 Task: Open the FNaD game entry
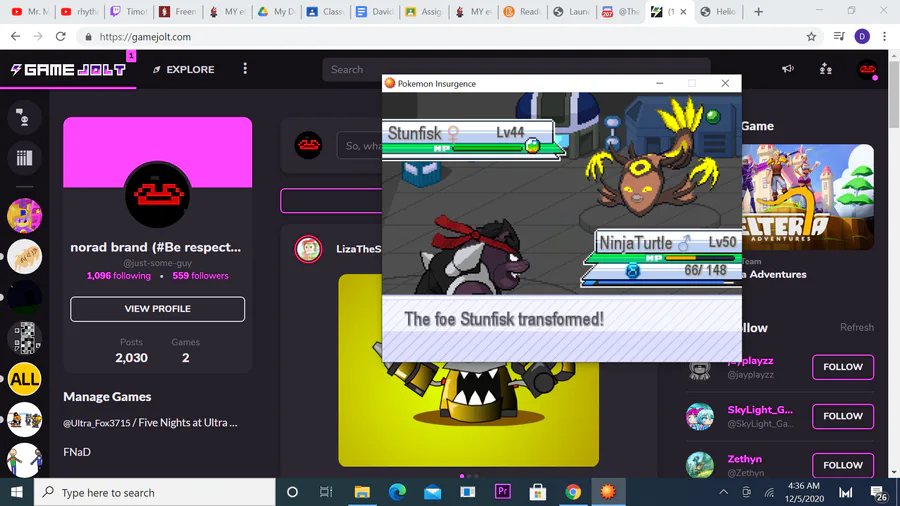point(77,452)
